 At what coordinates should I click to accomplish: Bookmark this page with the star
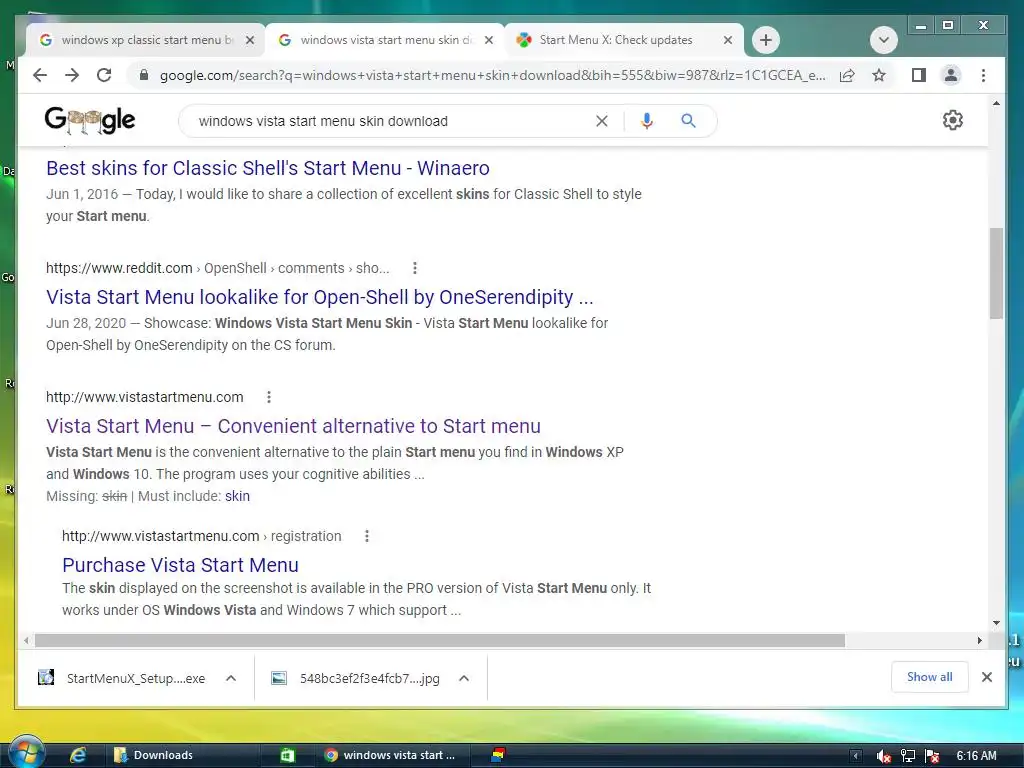[879, 75]
